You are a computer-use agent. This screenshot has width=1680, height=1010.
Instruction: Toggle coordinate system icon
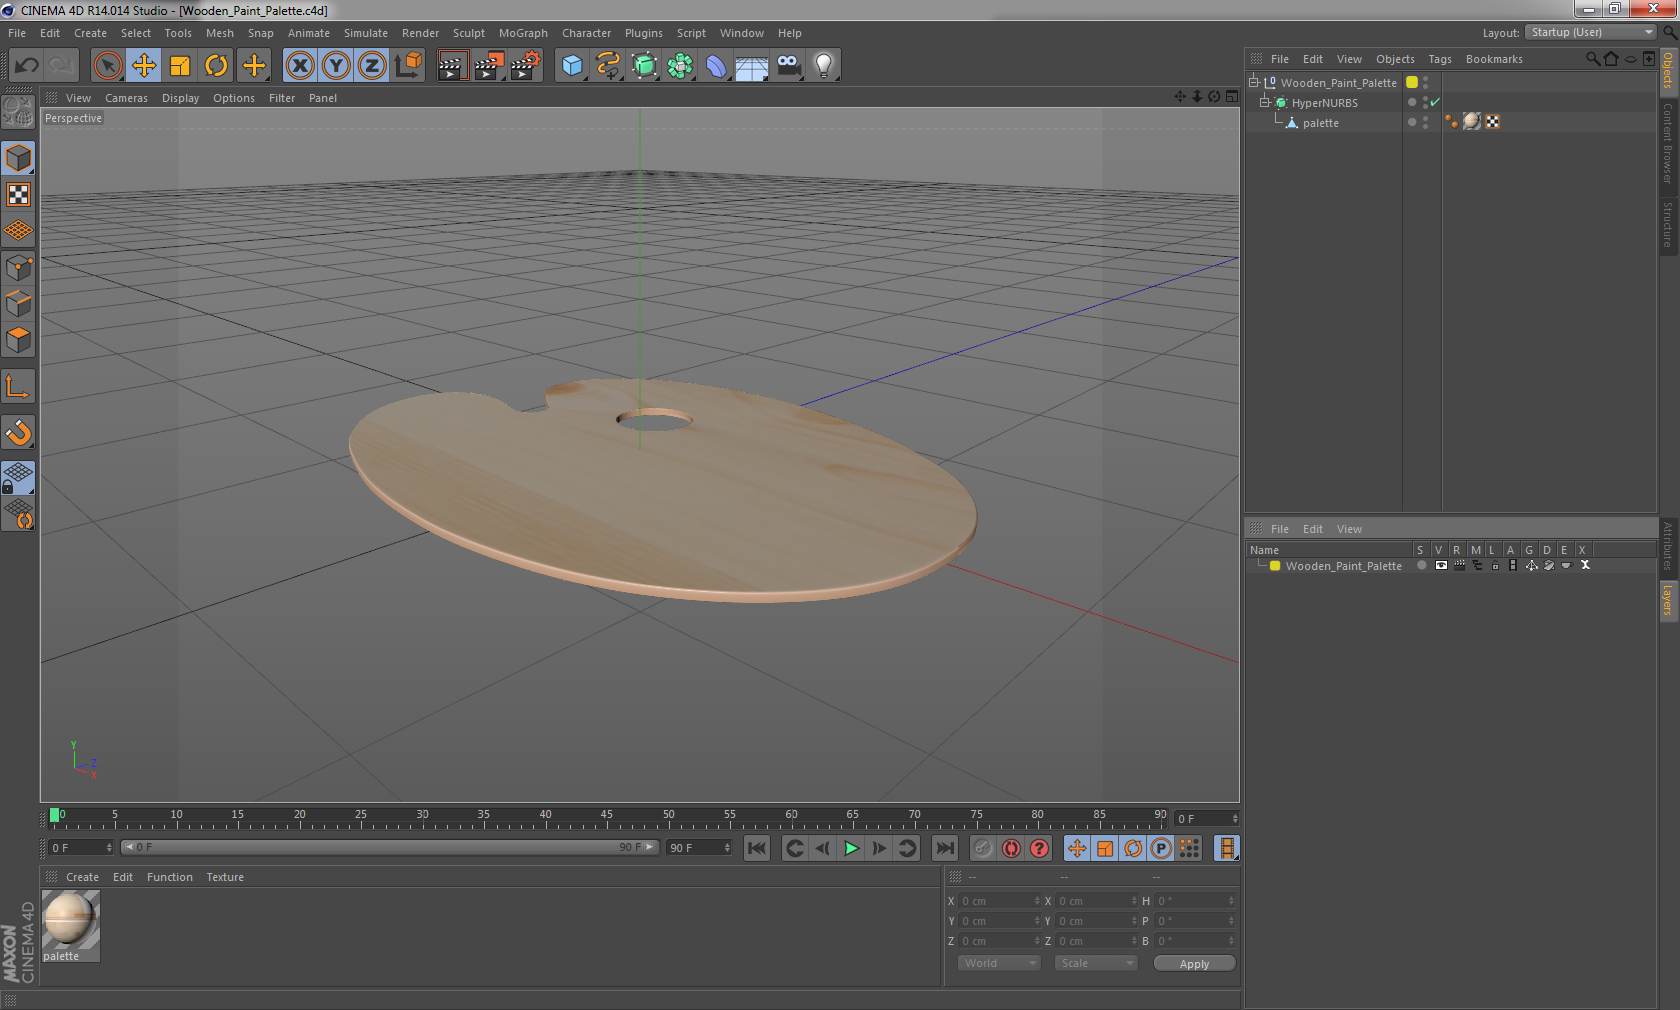point(408,66)
